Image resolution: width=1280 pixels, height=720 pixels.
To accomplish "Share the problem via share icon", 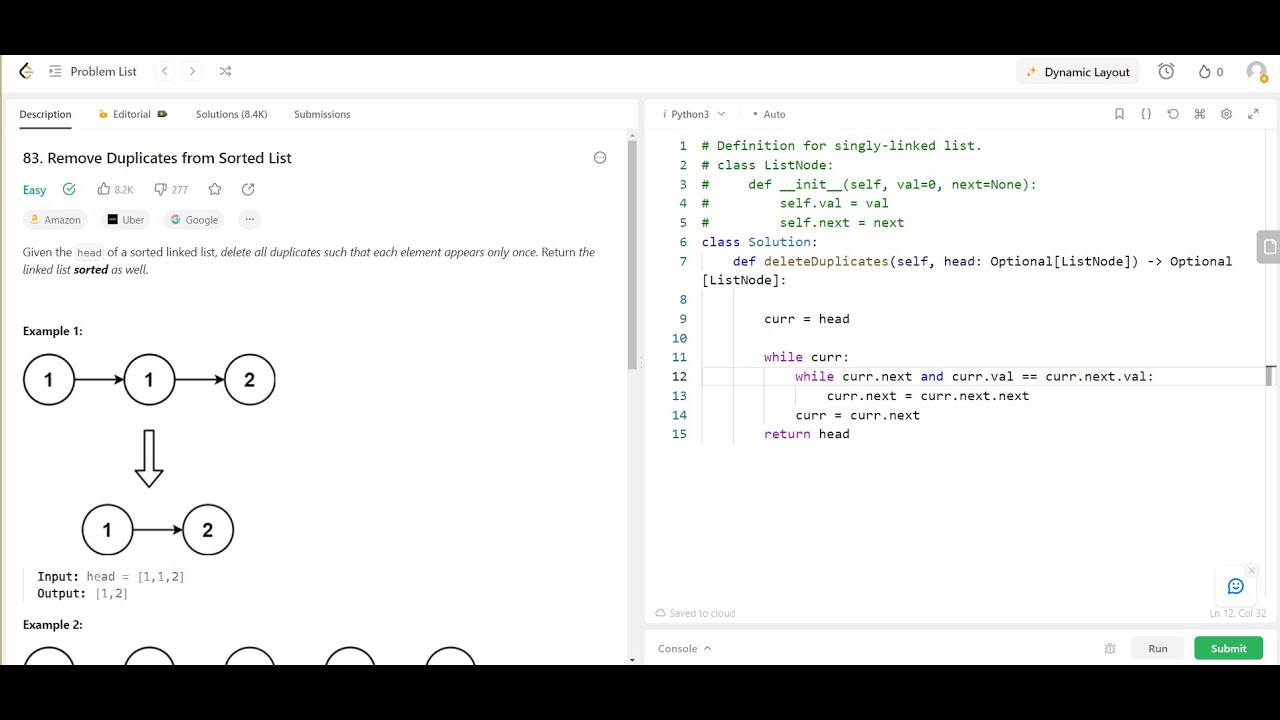I will pos(248,189).
